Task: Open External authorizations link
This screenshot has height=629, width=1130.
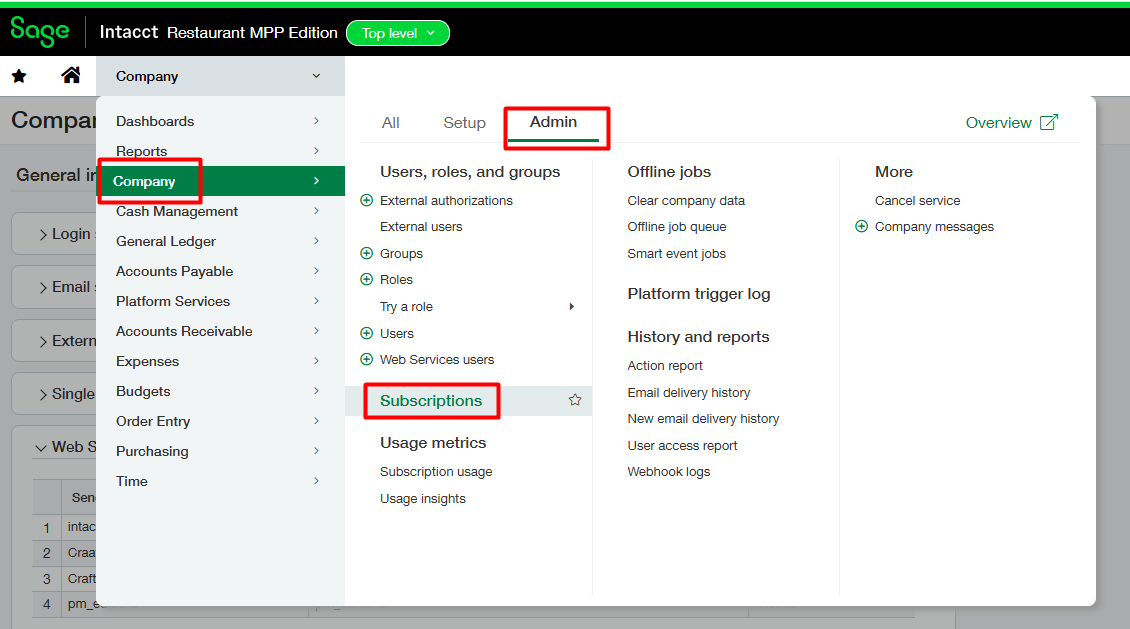Action: (x=446, y=200)
